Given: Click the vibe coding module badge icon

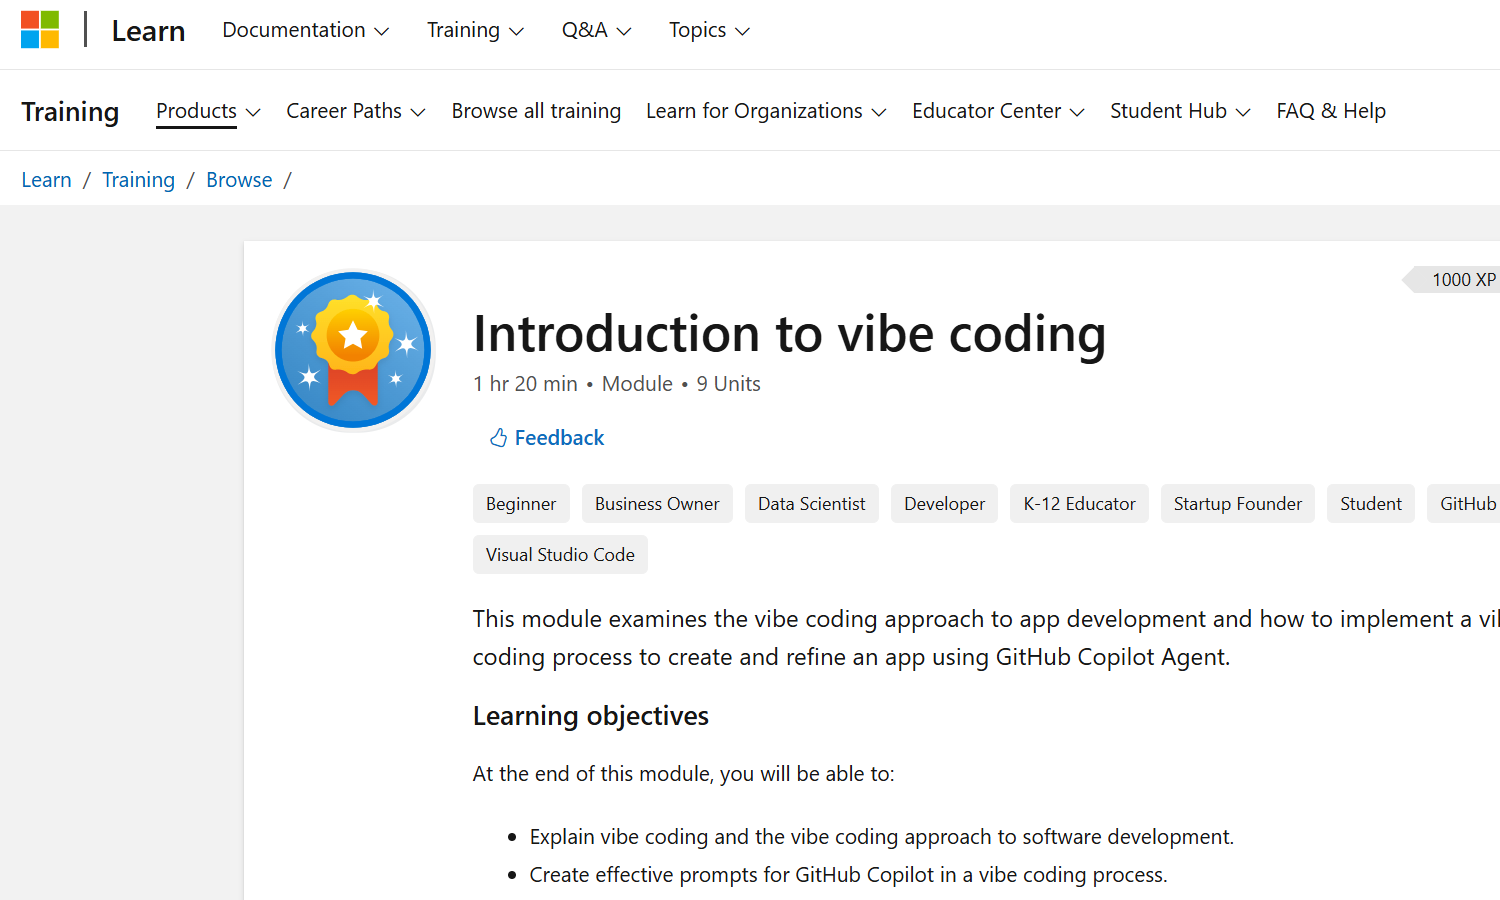Looking at the screenshot, I should pos(353,350).
